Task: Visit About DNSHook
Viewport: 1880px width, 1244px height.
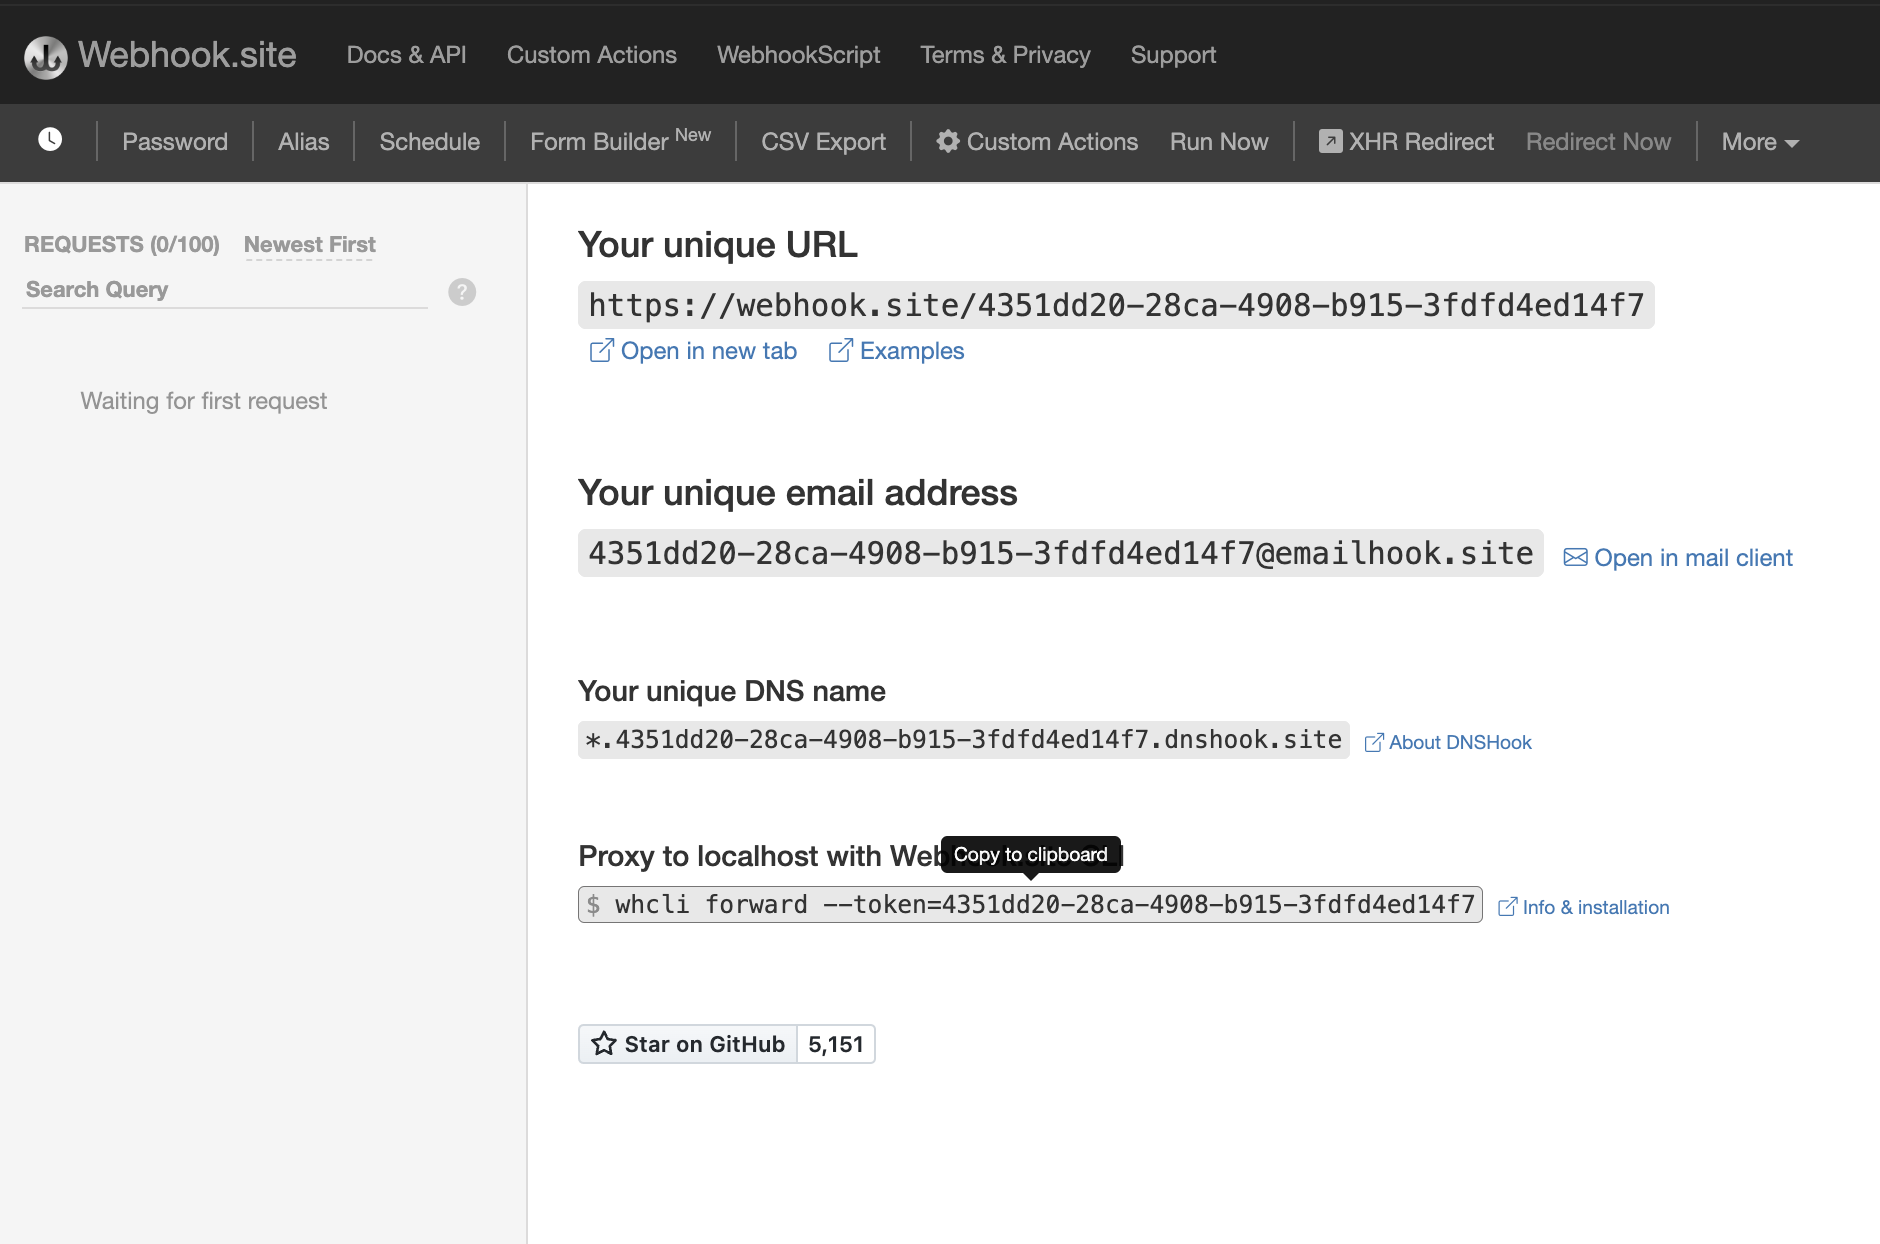Action: click(1460, 742)
